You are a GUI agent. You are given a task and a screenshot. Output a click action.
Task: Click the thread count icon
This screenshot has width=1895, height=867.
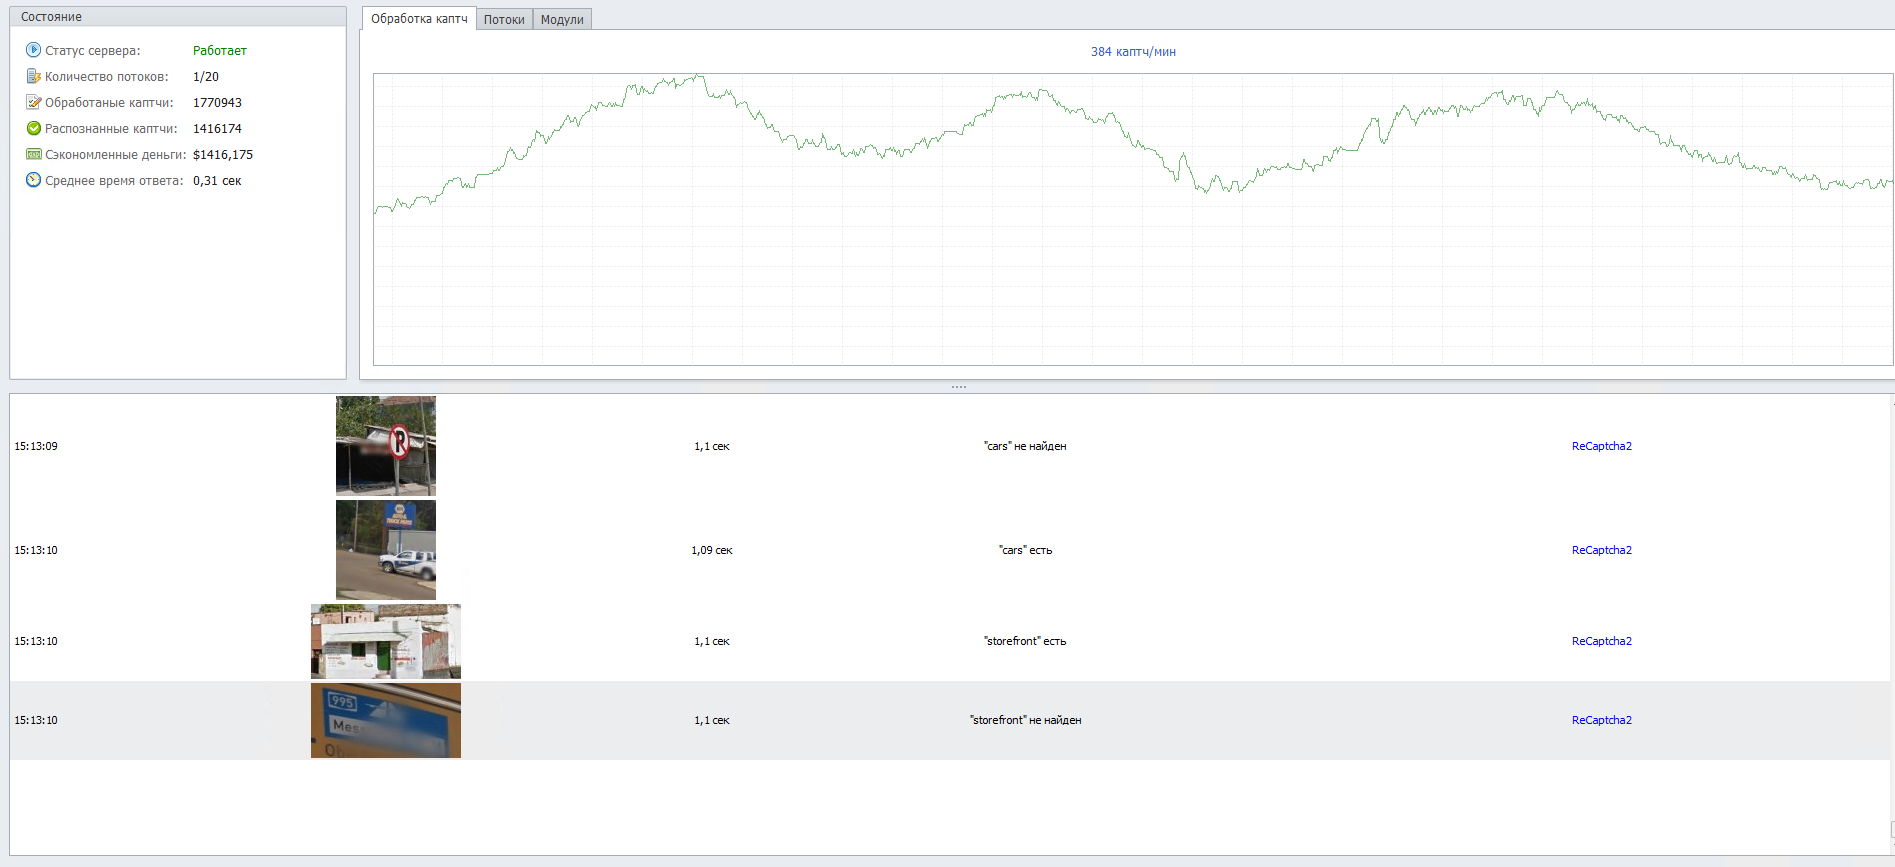[33, 76]
